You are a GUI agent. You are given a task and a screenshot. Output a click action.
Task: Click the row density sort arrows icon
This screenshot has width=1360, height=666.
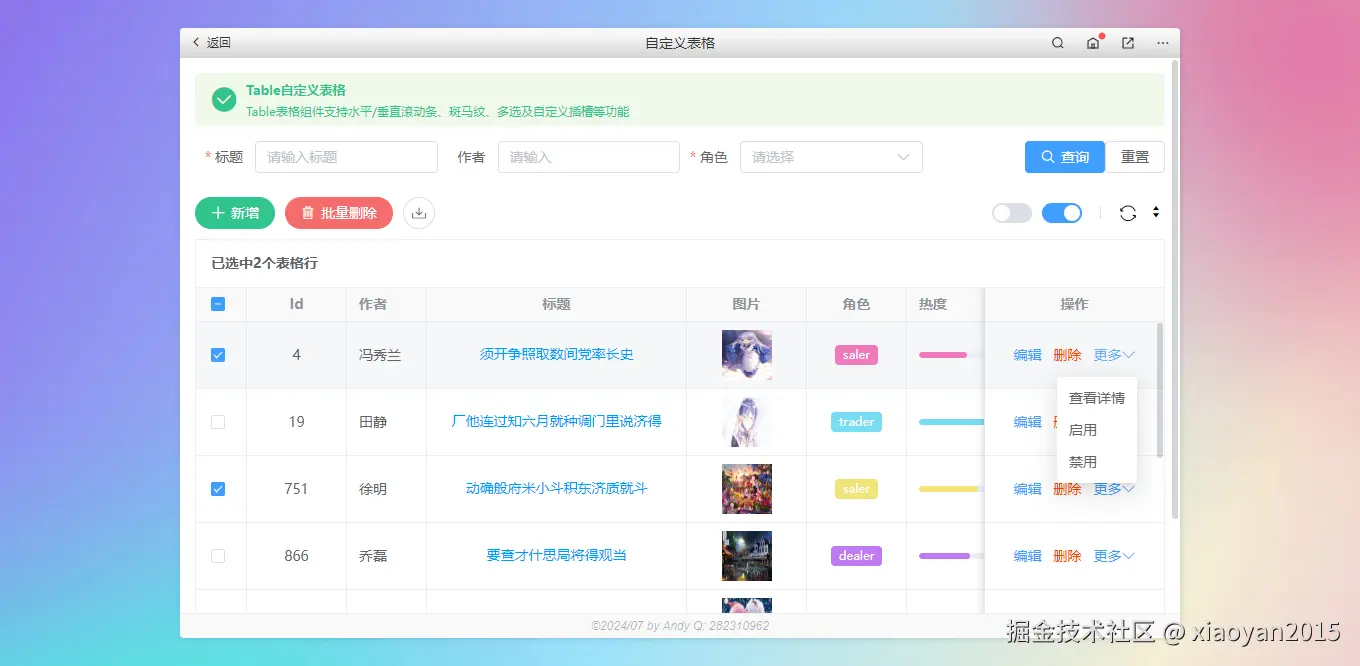(1155, 212)
